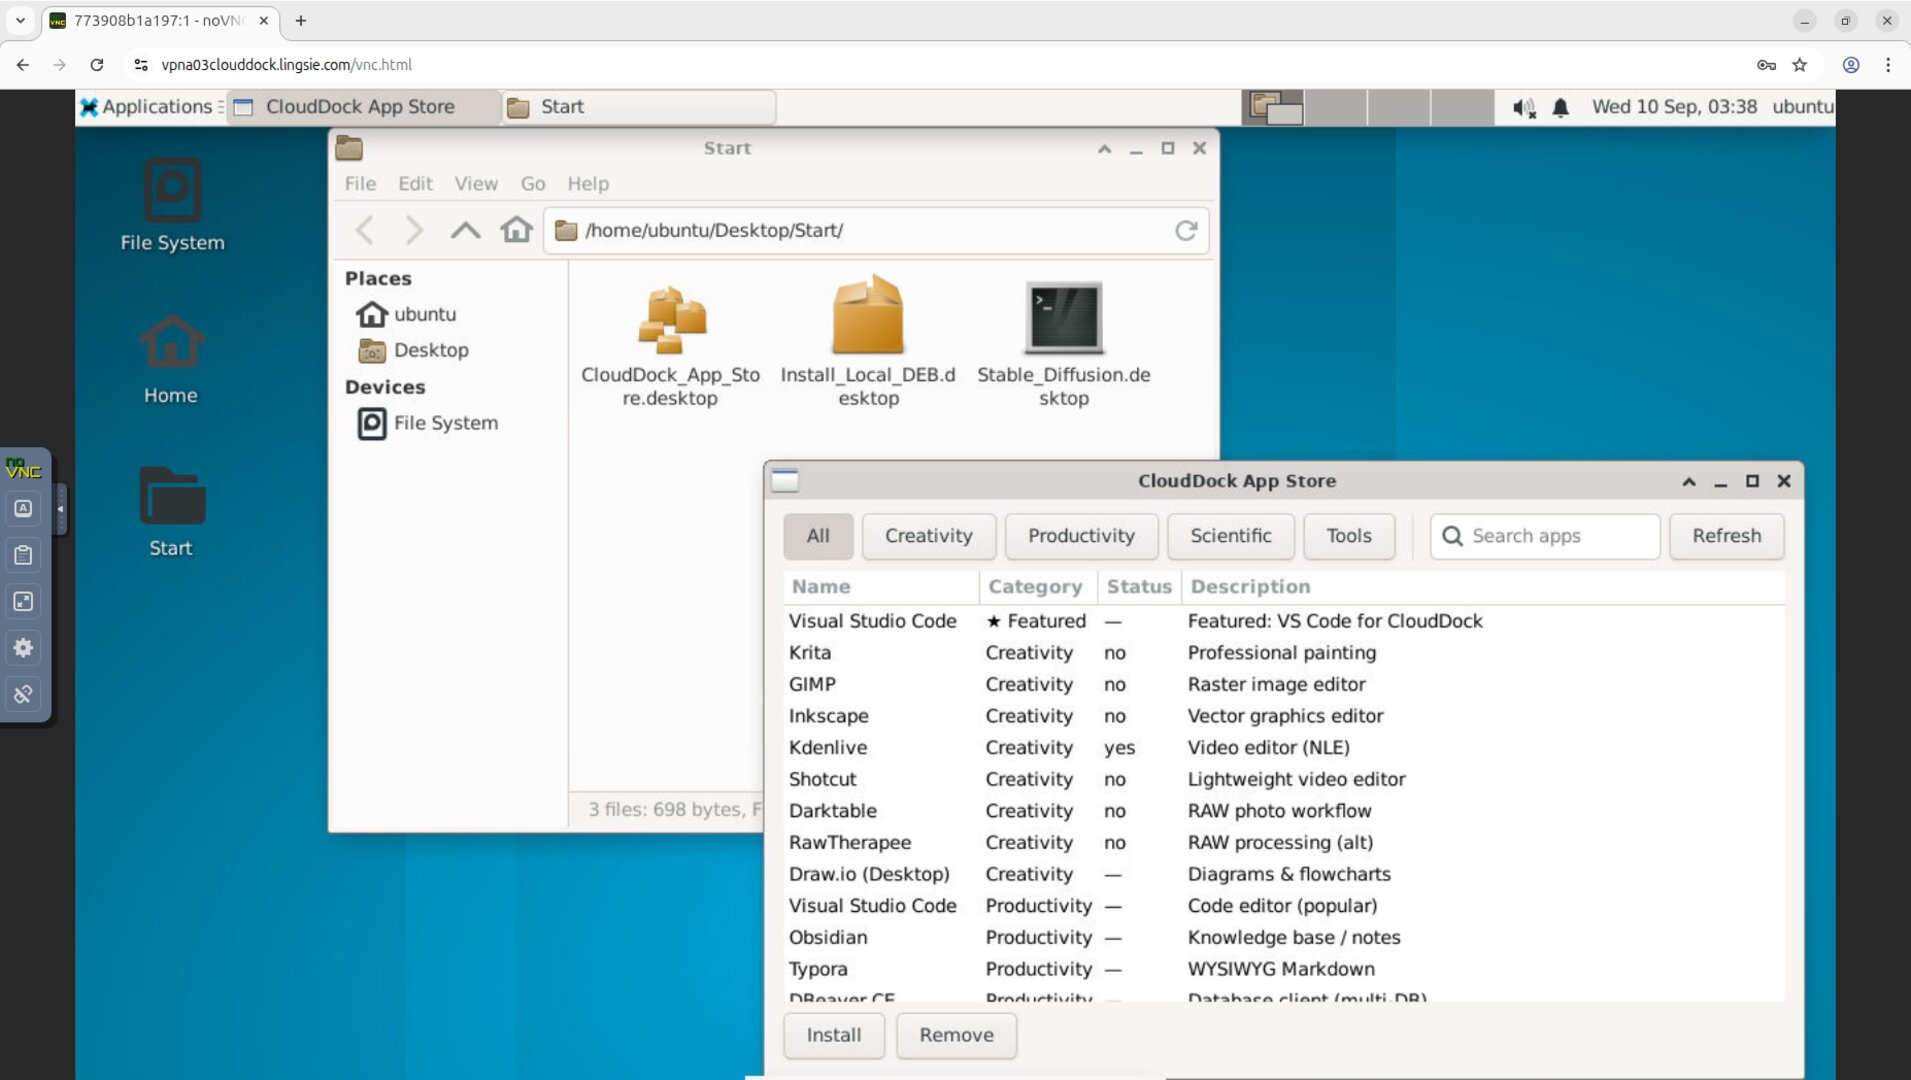
Task: Go up to the parent folder
Action: point(465,230)
